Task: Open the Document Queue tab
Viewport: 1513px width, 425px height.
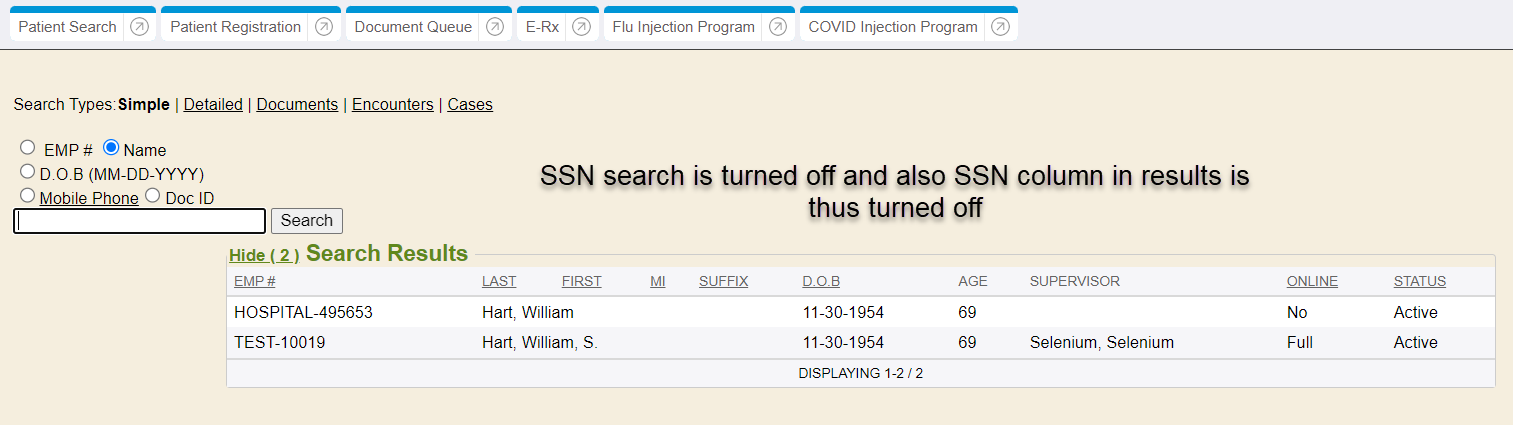Action: (413, 27)
